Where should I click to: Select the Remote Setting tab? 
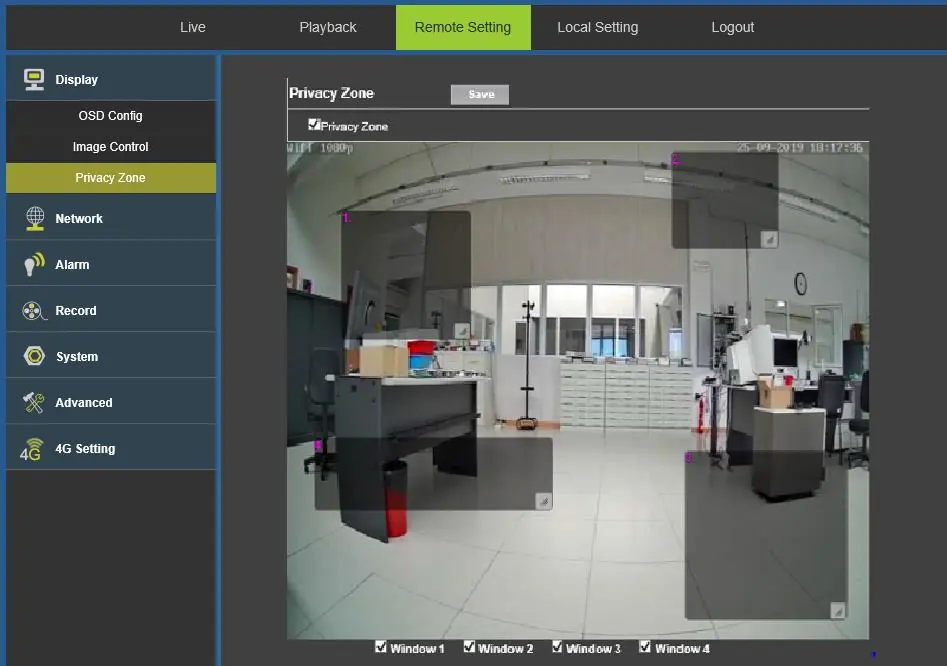(x=463, y=27)
